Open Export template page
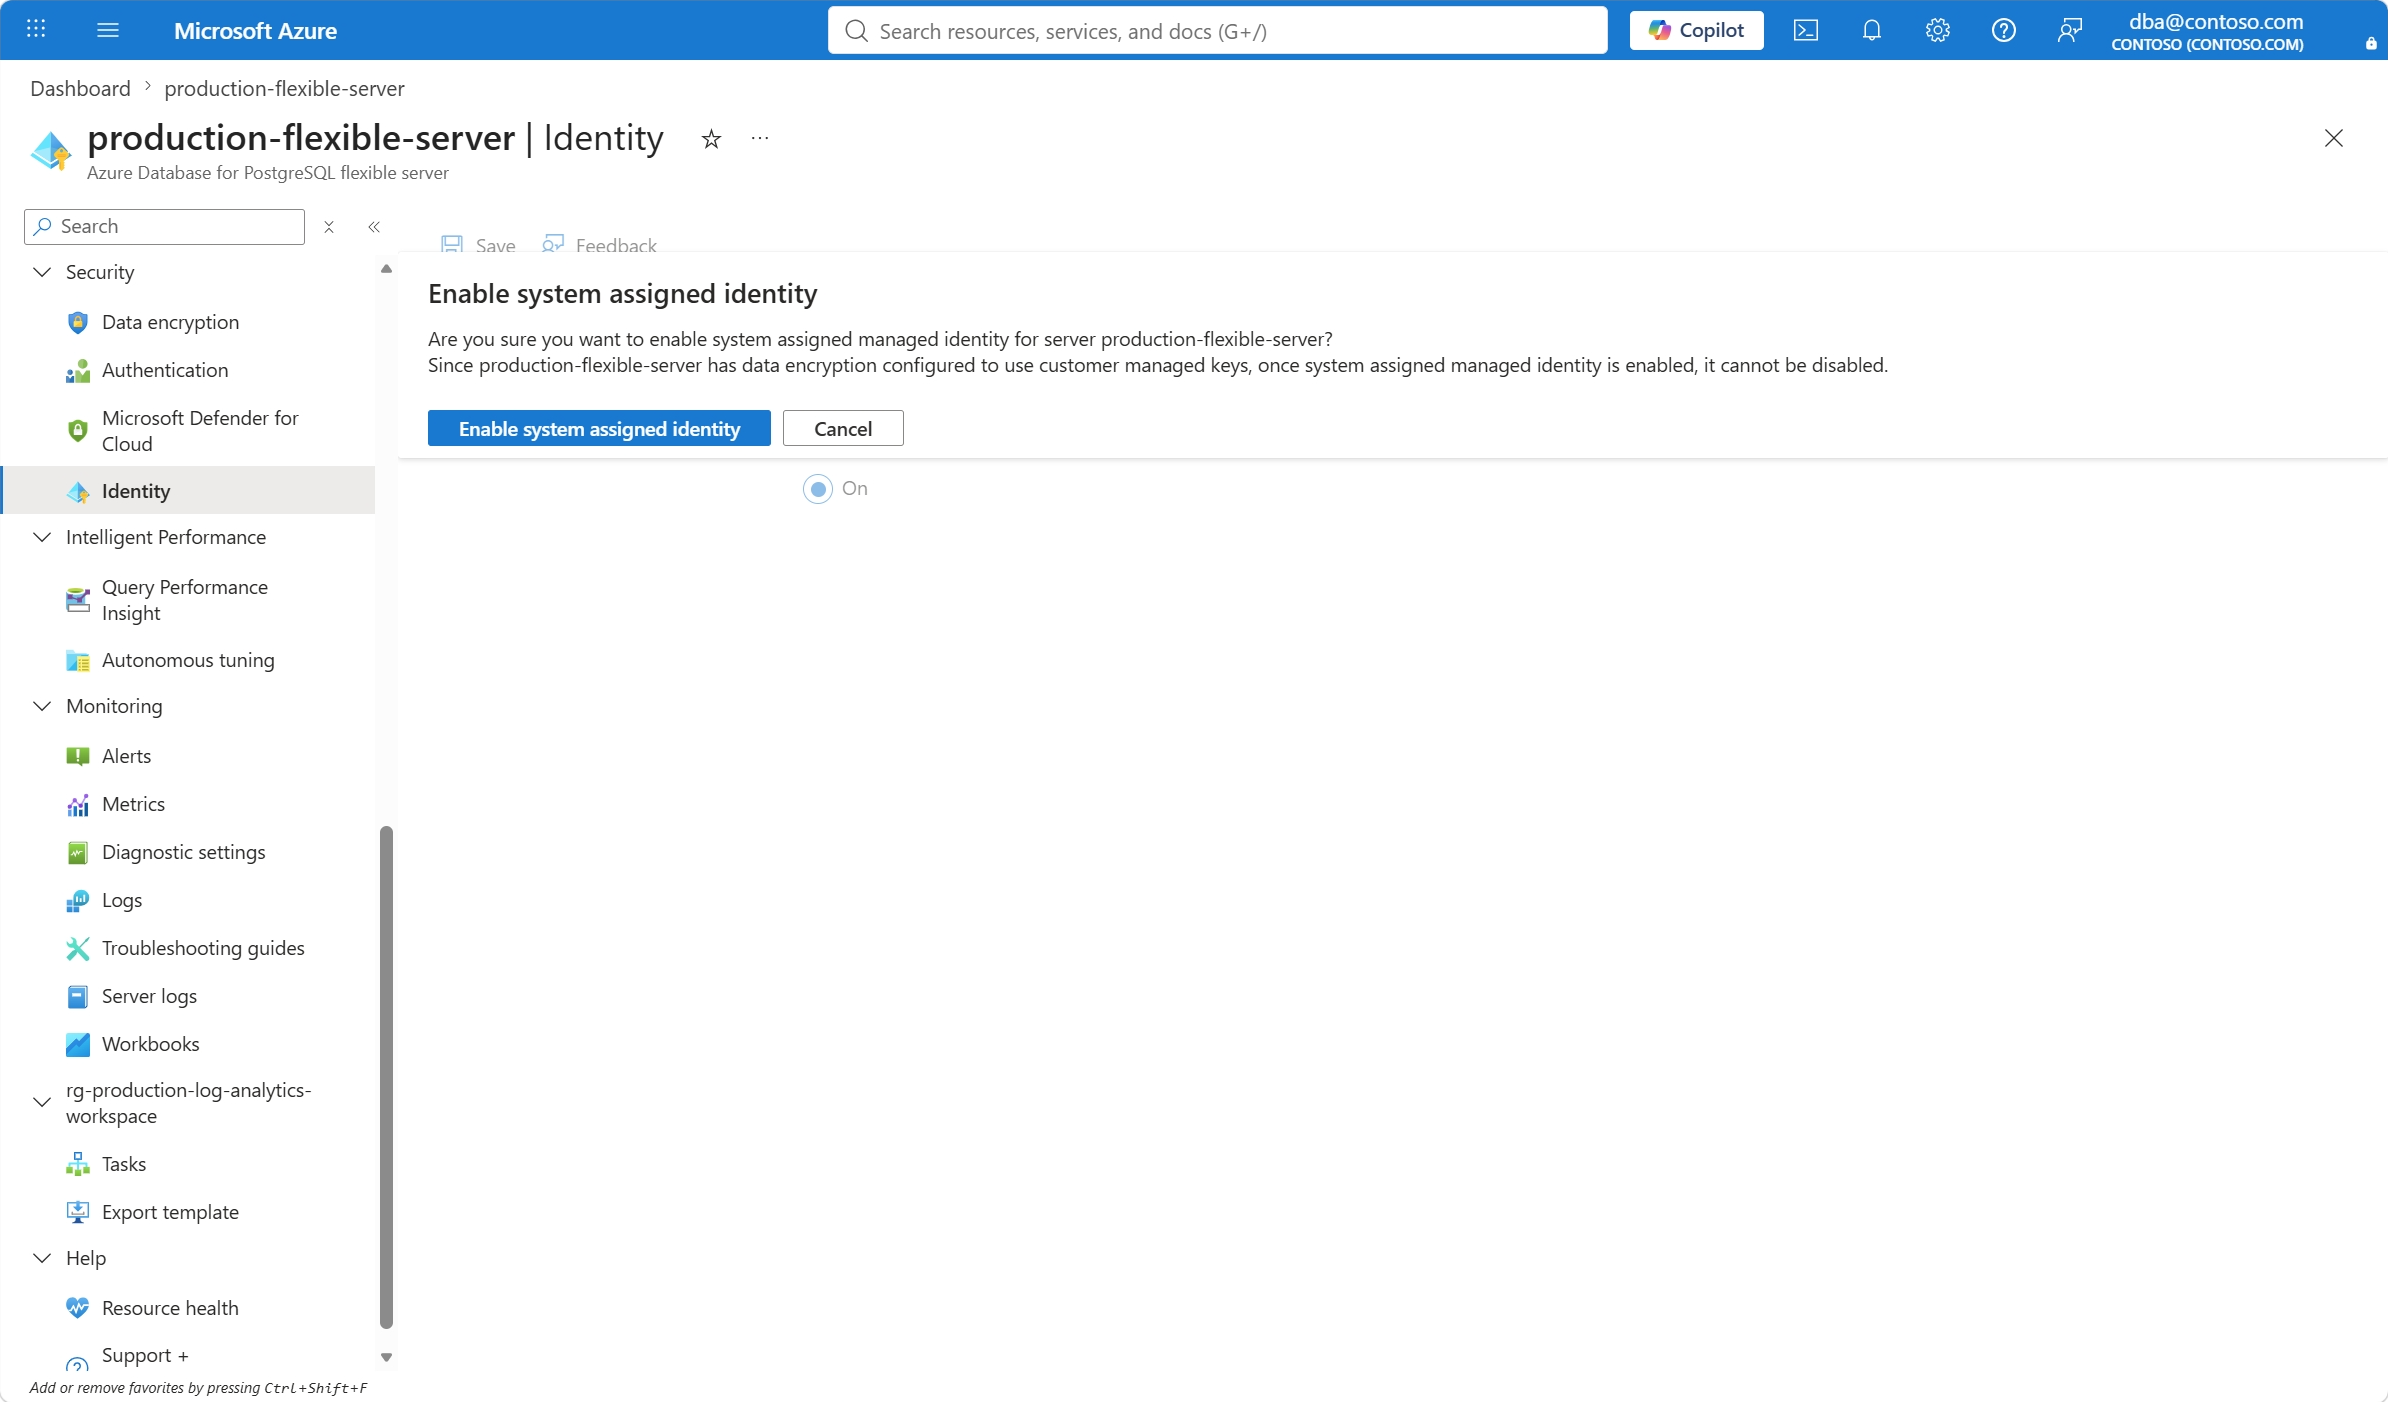Viewport: 2388px width, 1402px height. click(188, 1212)
